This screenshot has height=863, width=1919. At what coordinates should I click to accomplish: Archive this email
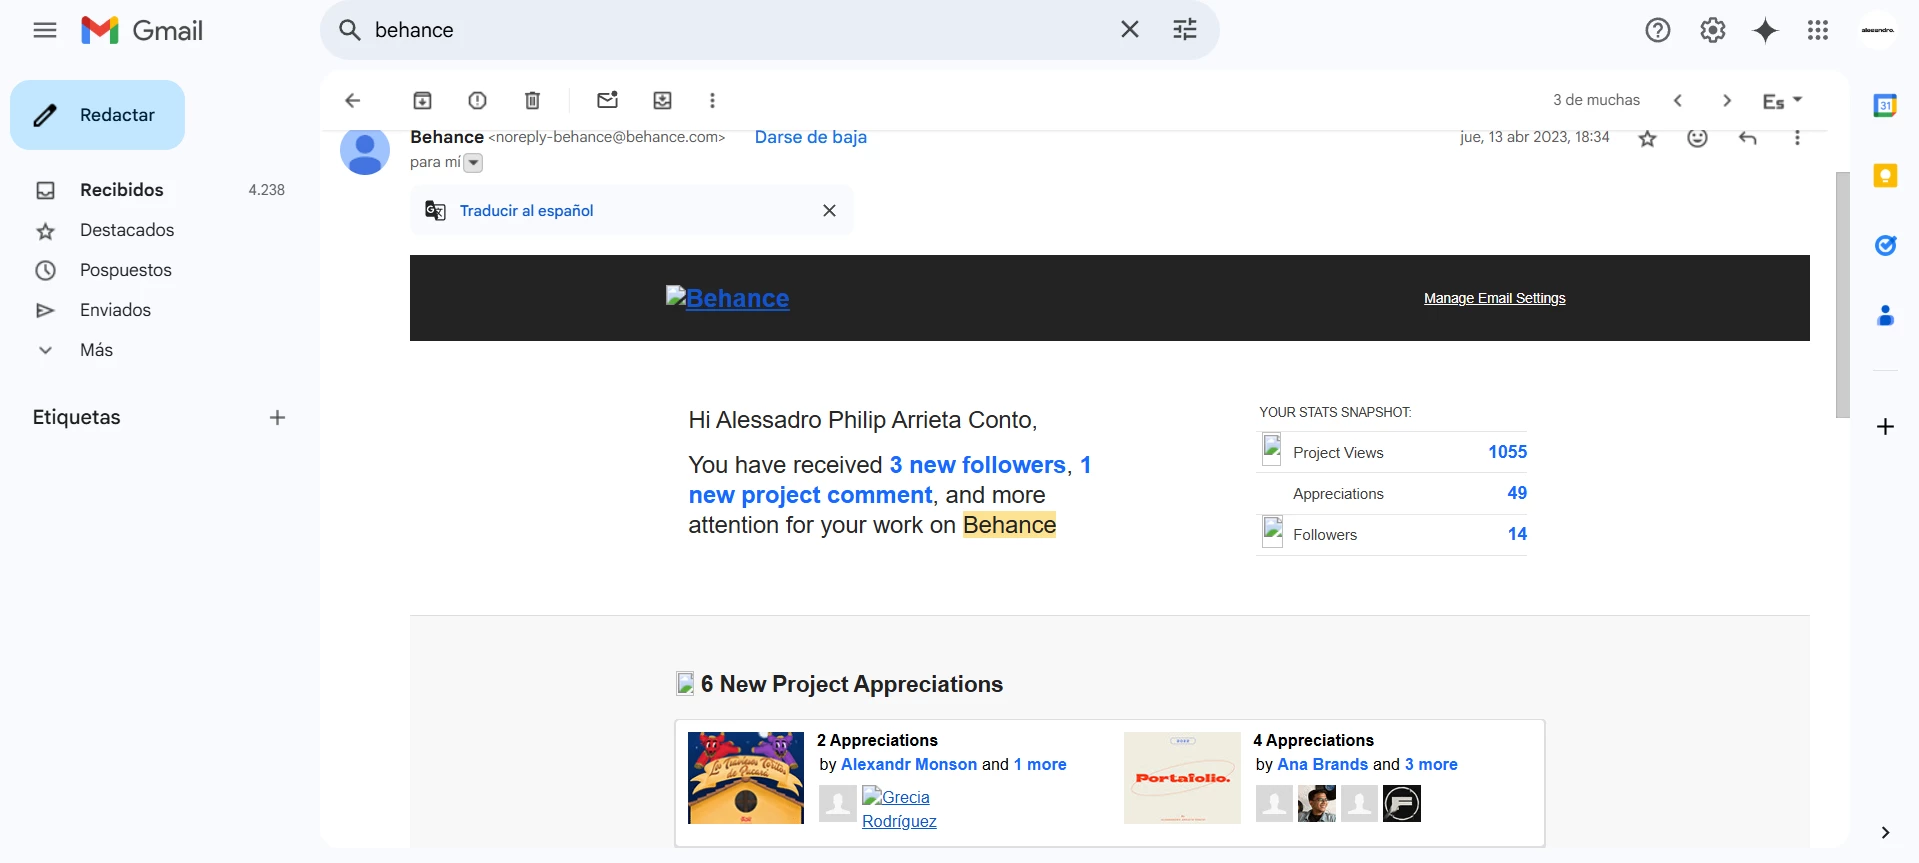(x=423, y=100)
